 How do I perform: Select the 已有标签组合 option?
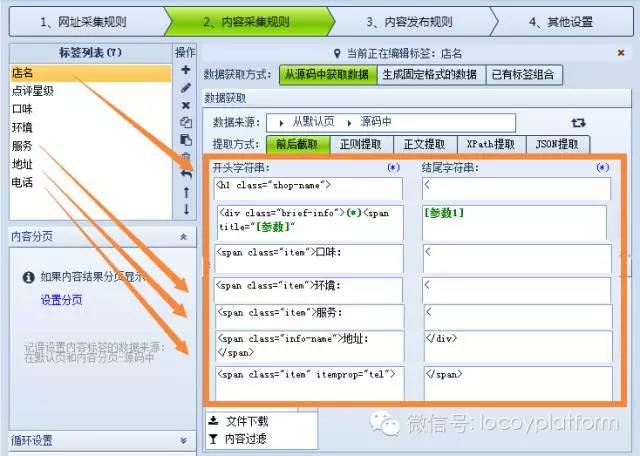point(524,75)
